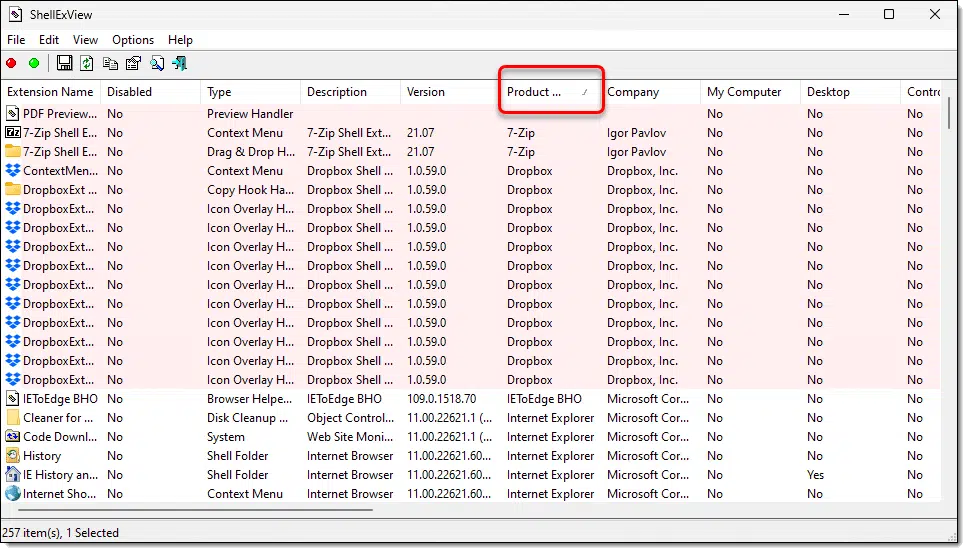Screen dimensions: 968x553
Task: Sort by the Extension Name column header
Action: [50, 92]
